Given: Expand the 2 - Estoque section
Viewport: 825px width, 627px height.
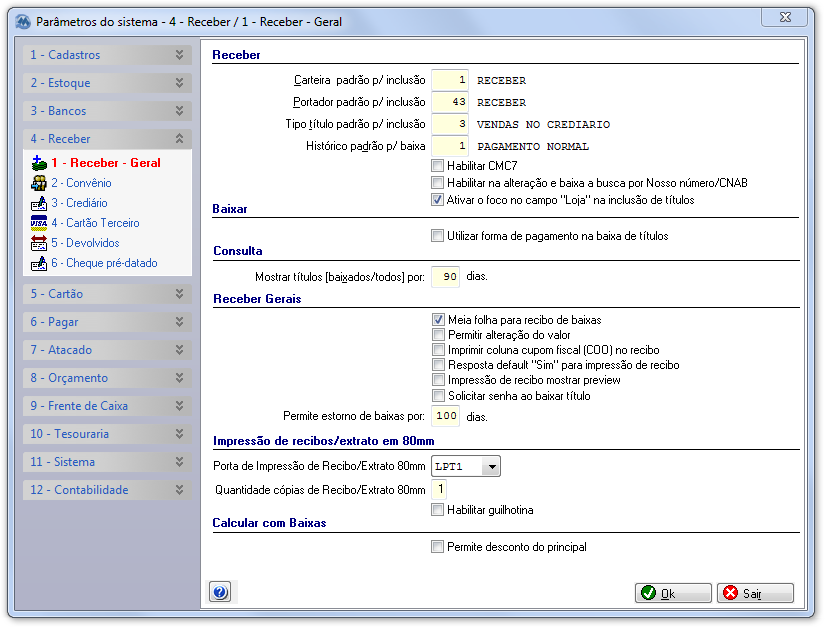Looking at the screenshot, I should [x=107, y=83].
